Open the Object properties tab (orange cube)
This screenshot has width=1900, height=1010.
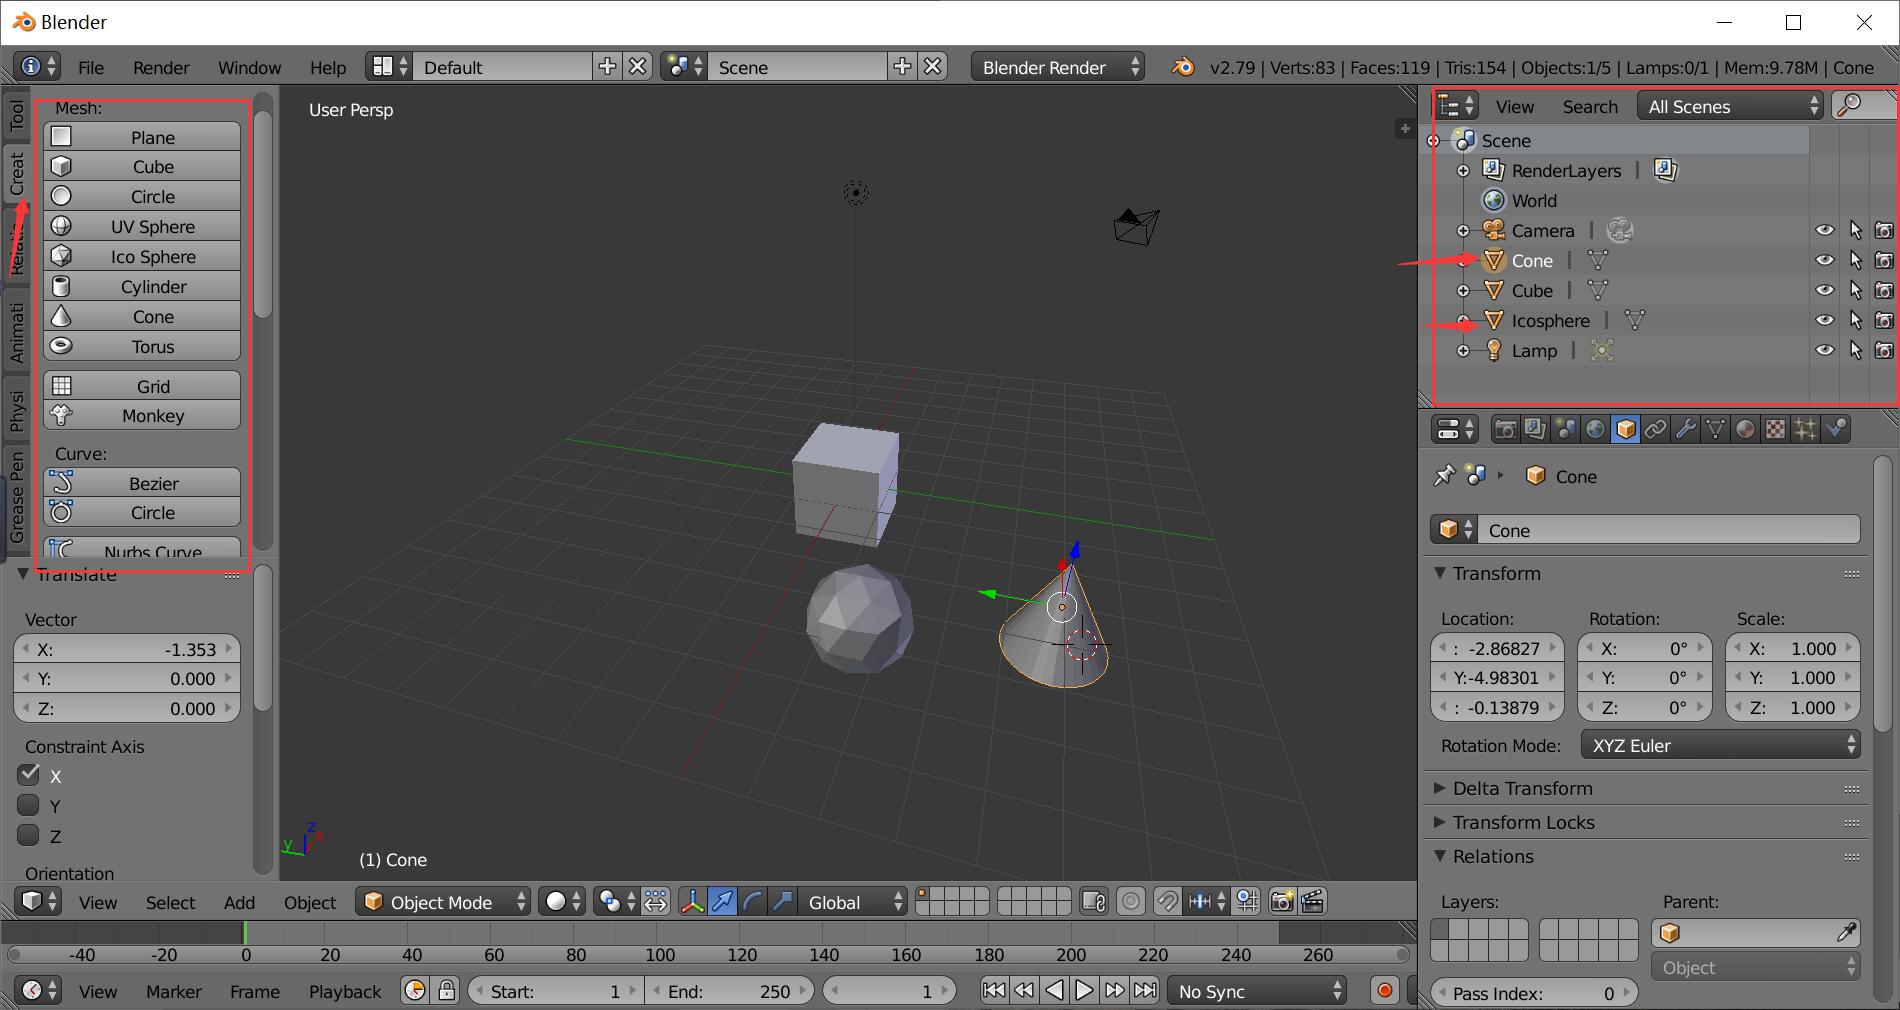tap(1625, 429)
